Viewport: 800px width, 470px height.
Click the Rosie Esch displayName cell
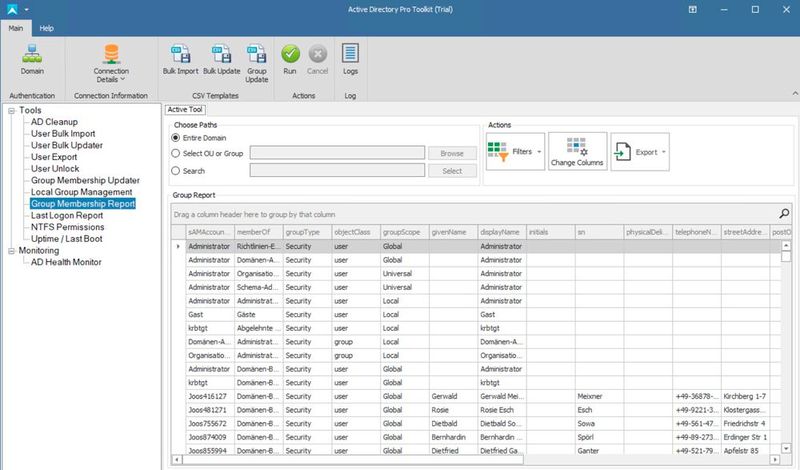tap(502, 410)
